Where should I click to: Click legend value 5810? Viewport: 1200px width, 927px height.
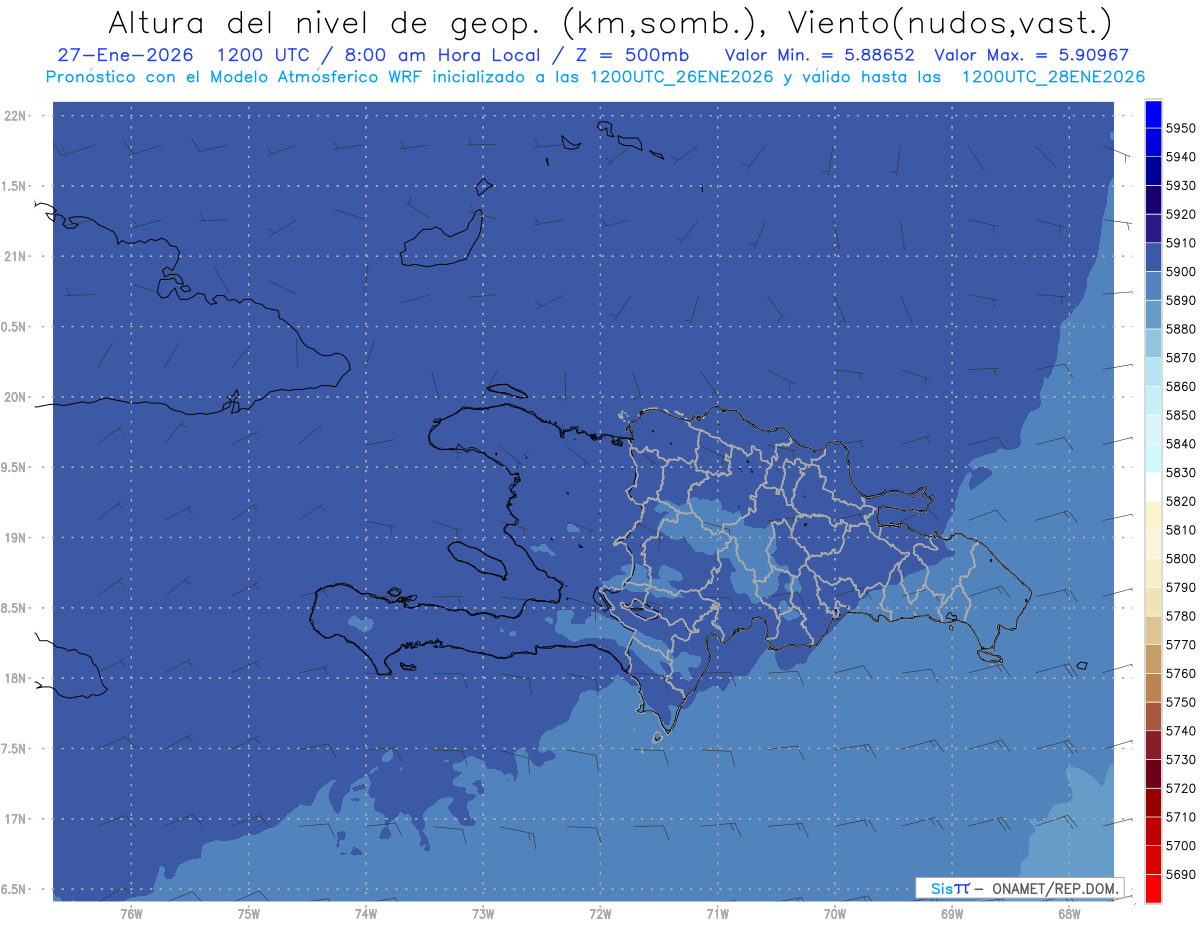pos(1180,530)
